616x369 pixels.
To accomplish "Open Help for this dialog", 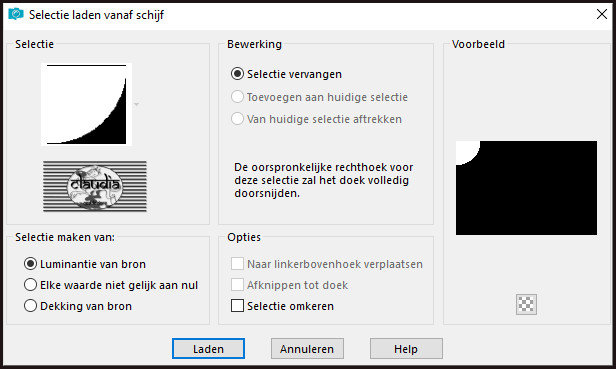I will tap(406, 349).
